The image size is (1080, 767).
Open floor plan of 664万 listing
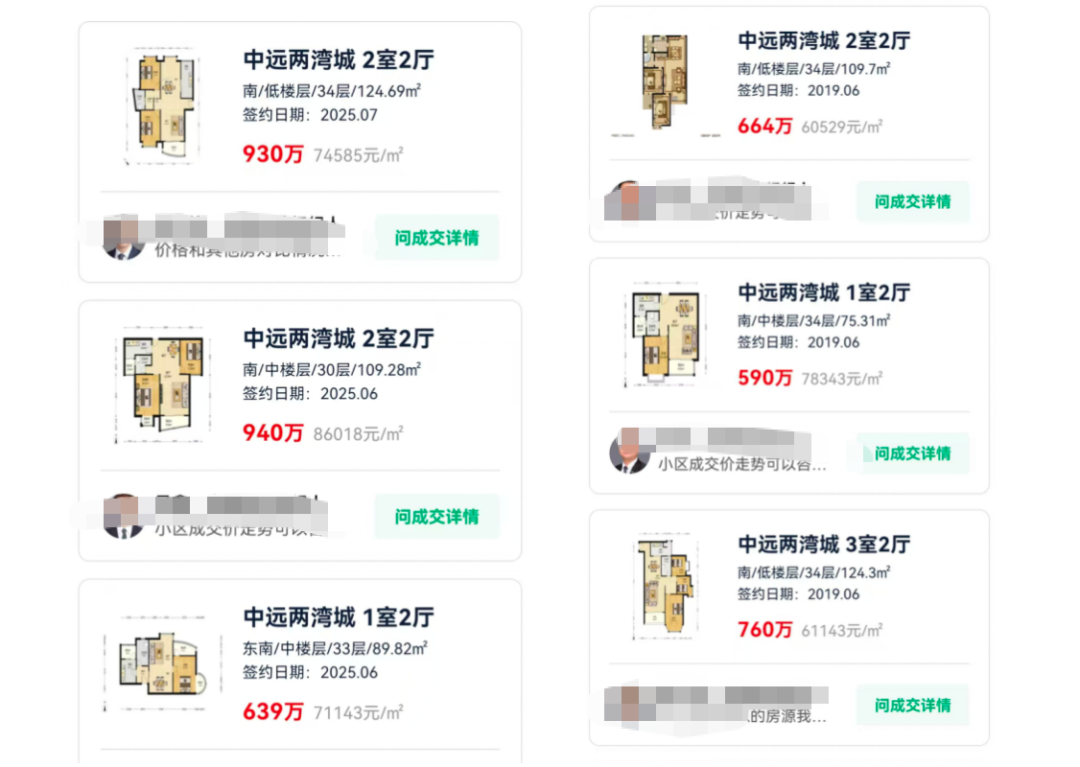coord(665,83)
